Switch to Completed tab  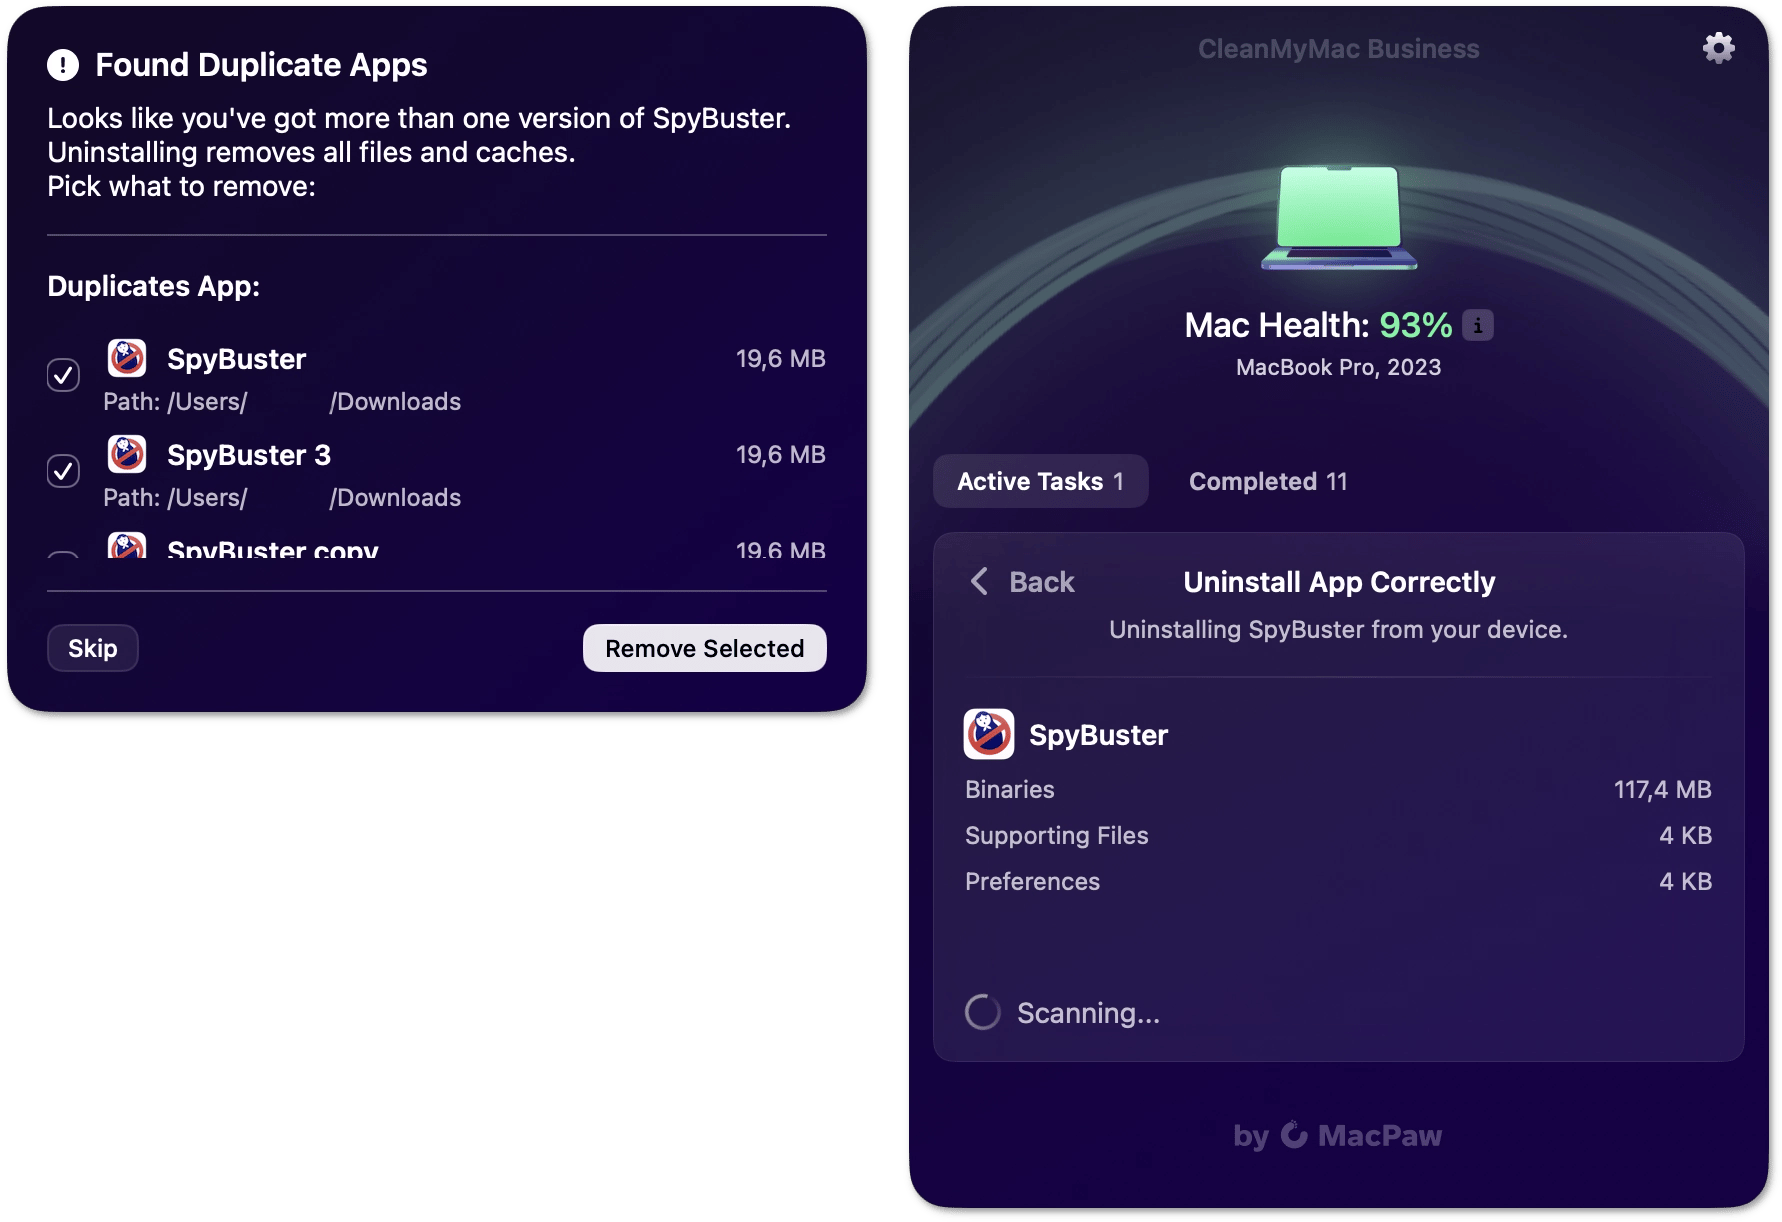[x=1268, y=481]
